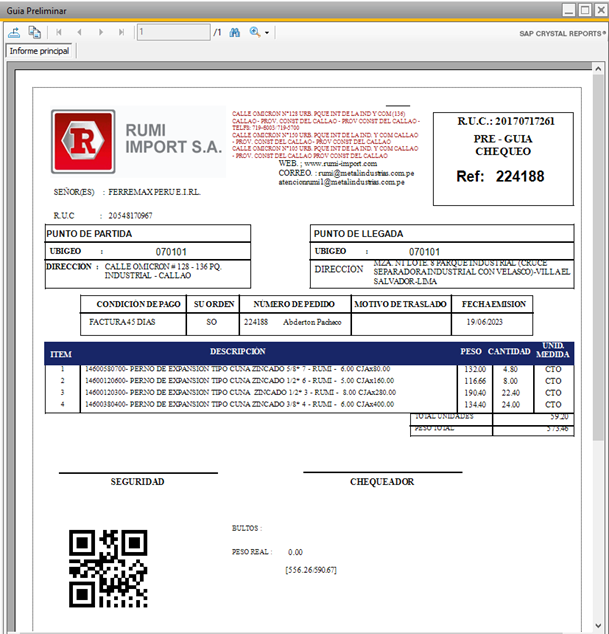This screenshot has width=609, height=634.
Task: Click PUNTO DE PARTIDA heading
Action: coord(89,234)
